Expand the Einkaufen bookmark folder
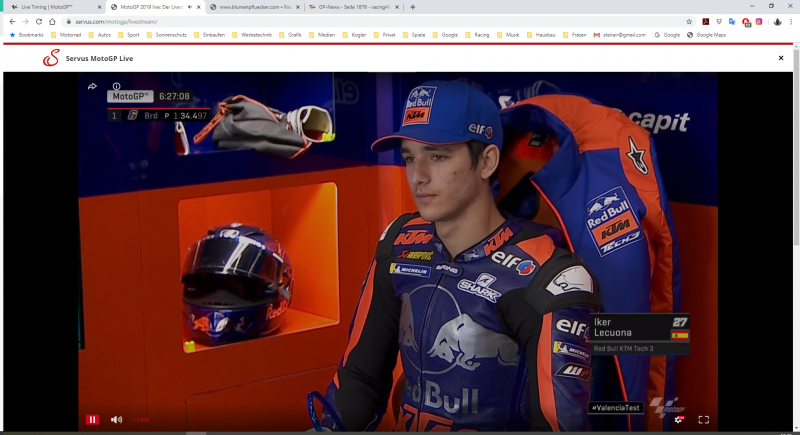 (x=209, y=35)
